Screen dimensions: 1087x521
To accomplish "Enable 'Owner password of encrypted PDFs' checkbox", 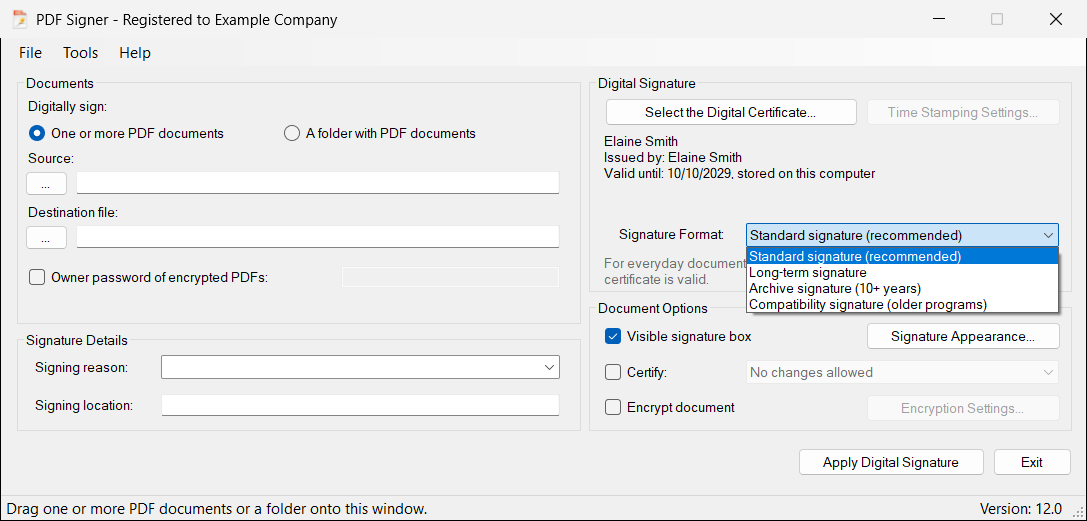I will (x=37, y=277).
